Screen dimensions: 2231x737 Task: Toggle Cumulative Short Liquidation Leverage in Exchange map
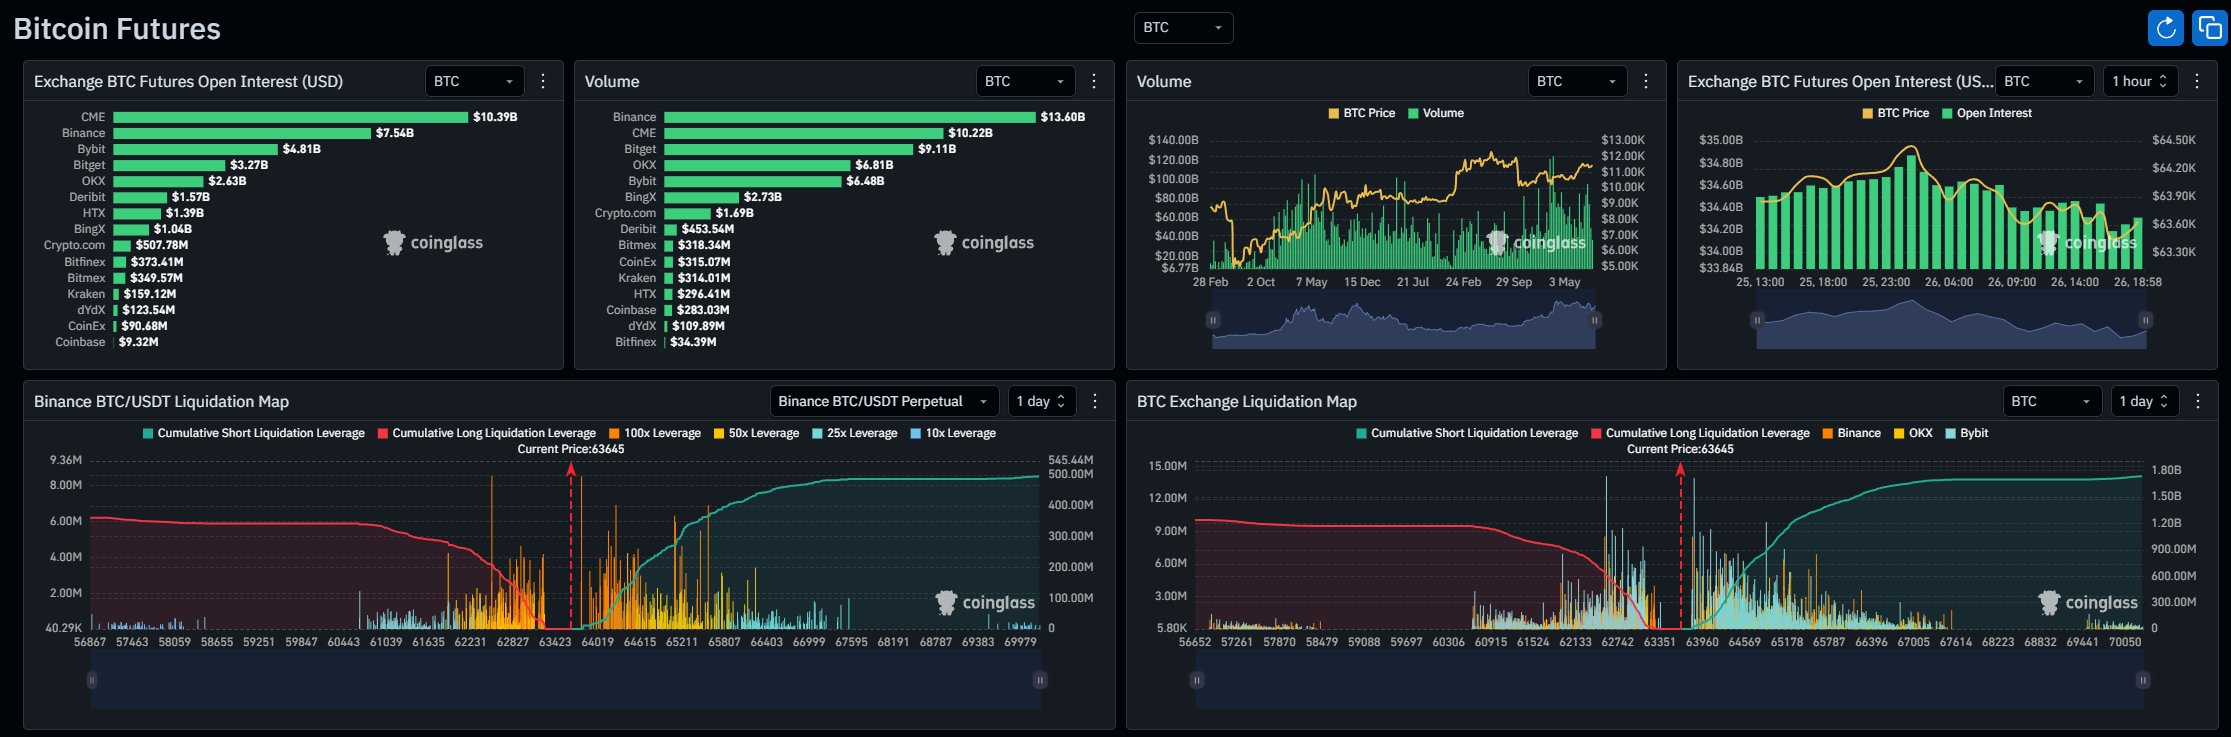click(x=1467, y=433)
